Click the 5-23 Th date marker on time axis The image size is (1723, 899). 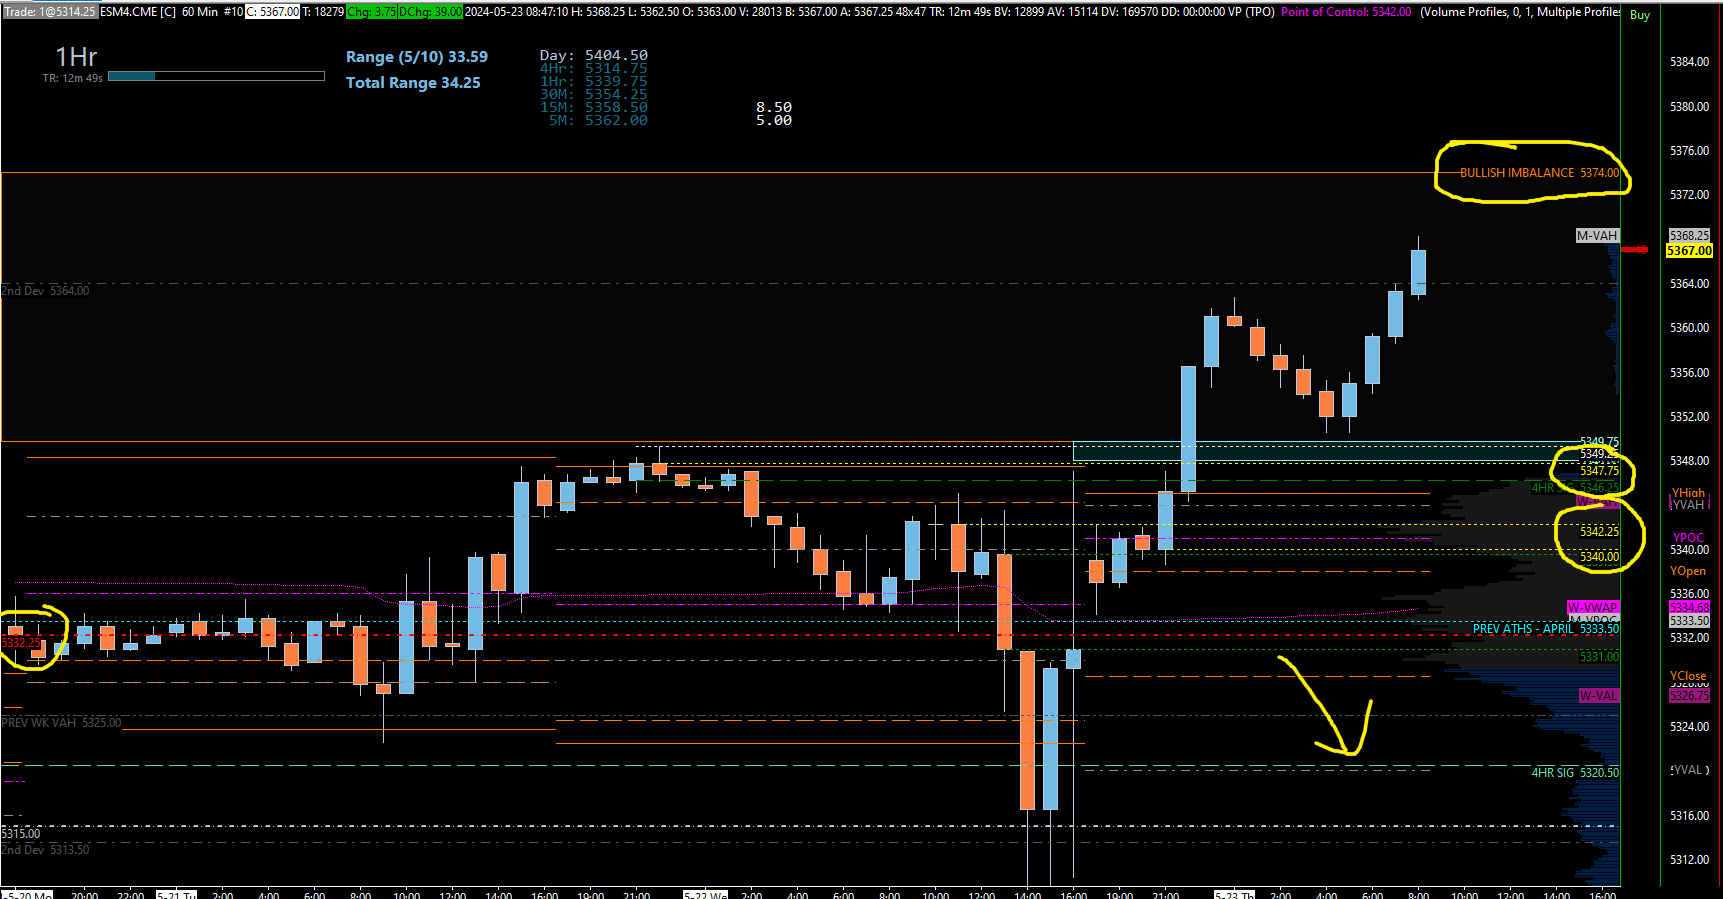1234,895
